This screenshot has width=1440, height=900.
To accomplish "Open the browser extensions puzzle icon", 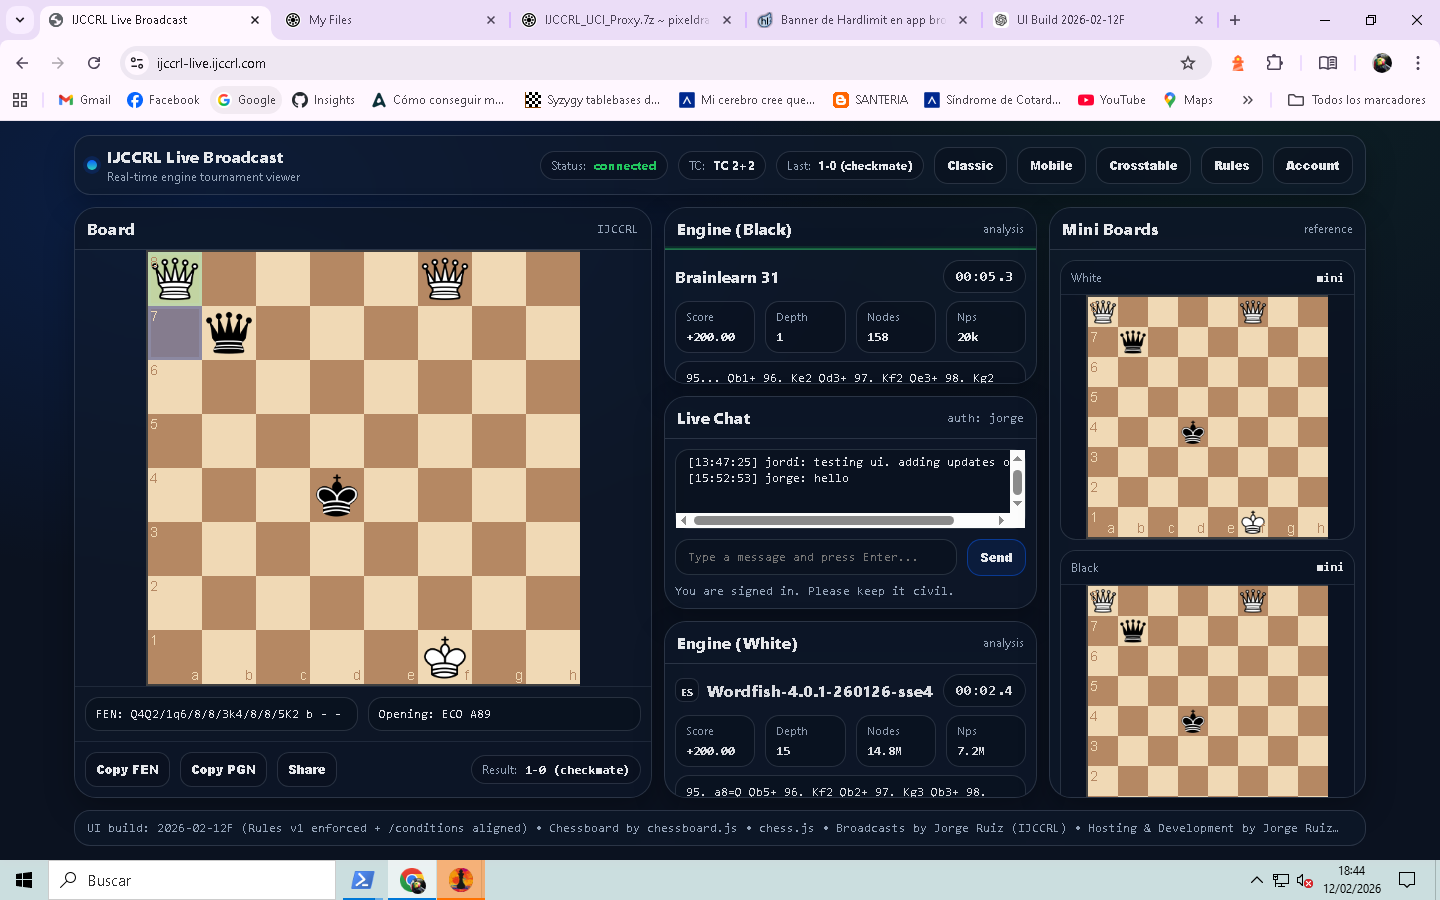I will pyautogui.click(x=1274, y=63).
